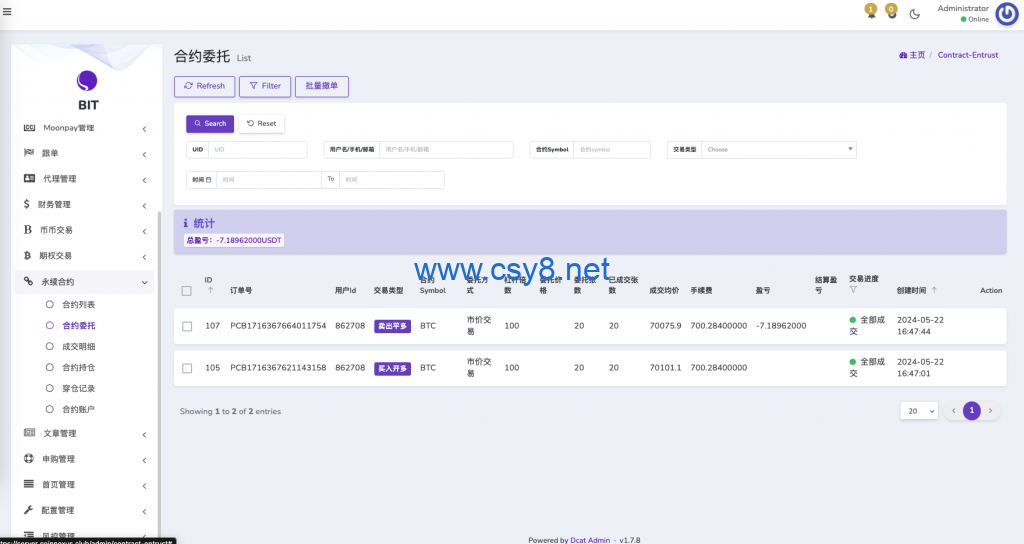Expand 申购管理 menu chevron
The image size is (1024, 544).
pyautogui.click(x=144, y=460)
